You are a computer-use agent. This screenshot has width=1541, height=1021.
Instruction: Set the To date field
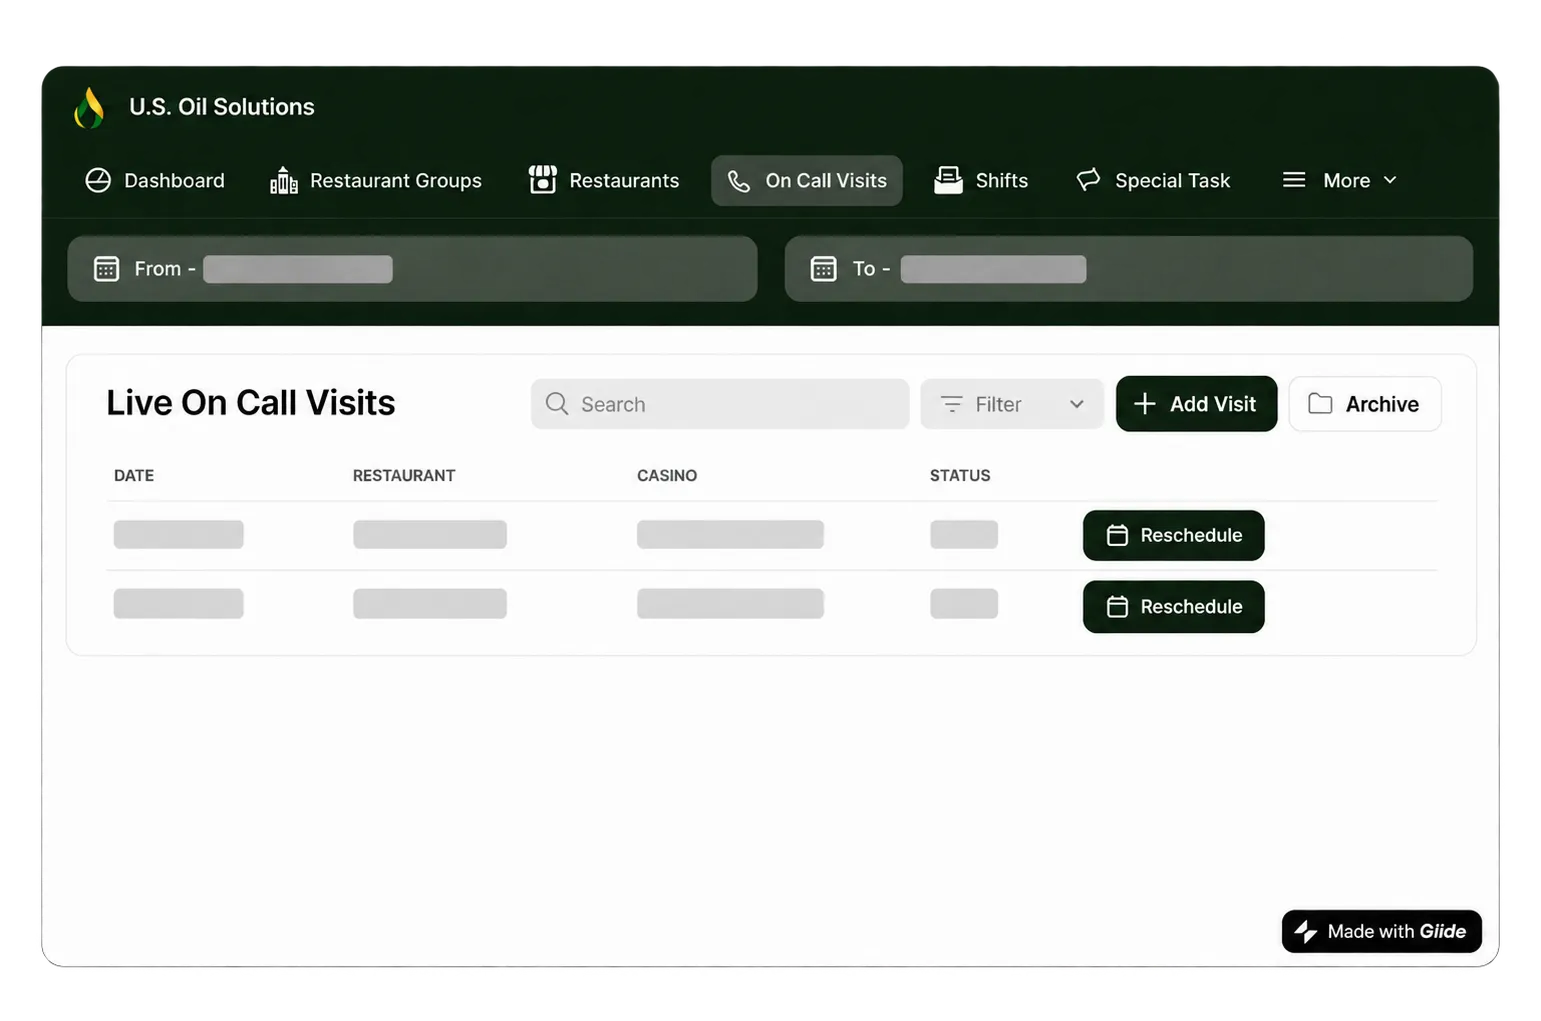coord(1129,269)
